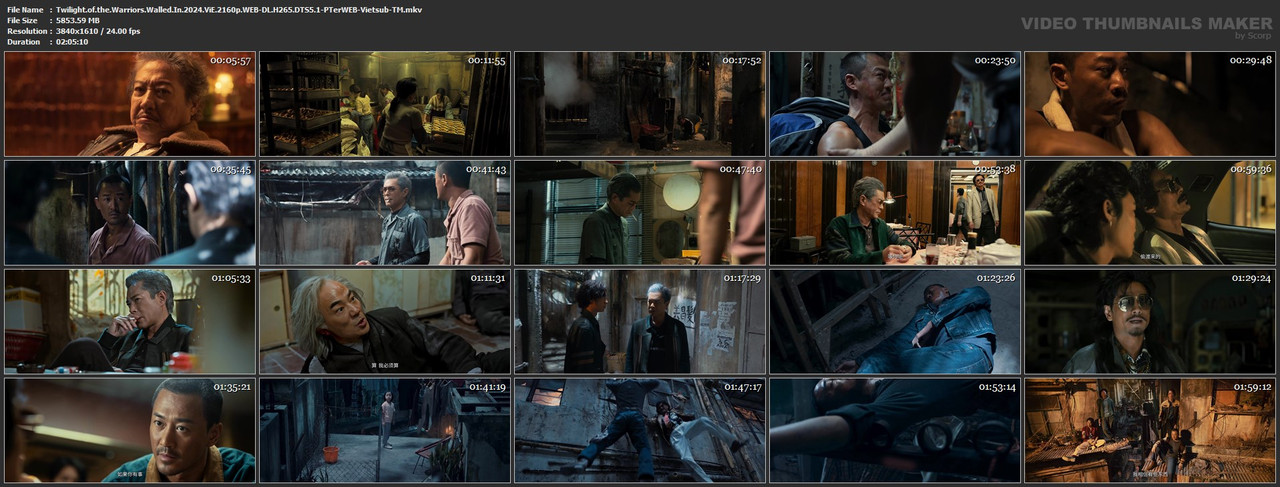Open the thumbnail stamped 01:53:14

[x=895, y=430]
